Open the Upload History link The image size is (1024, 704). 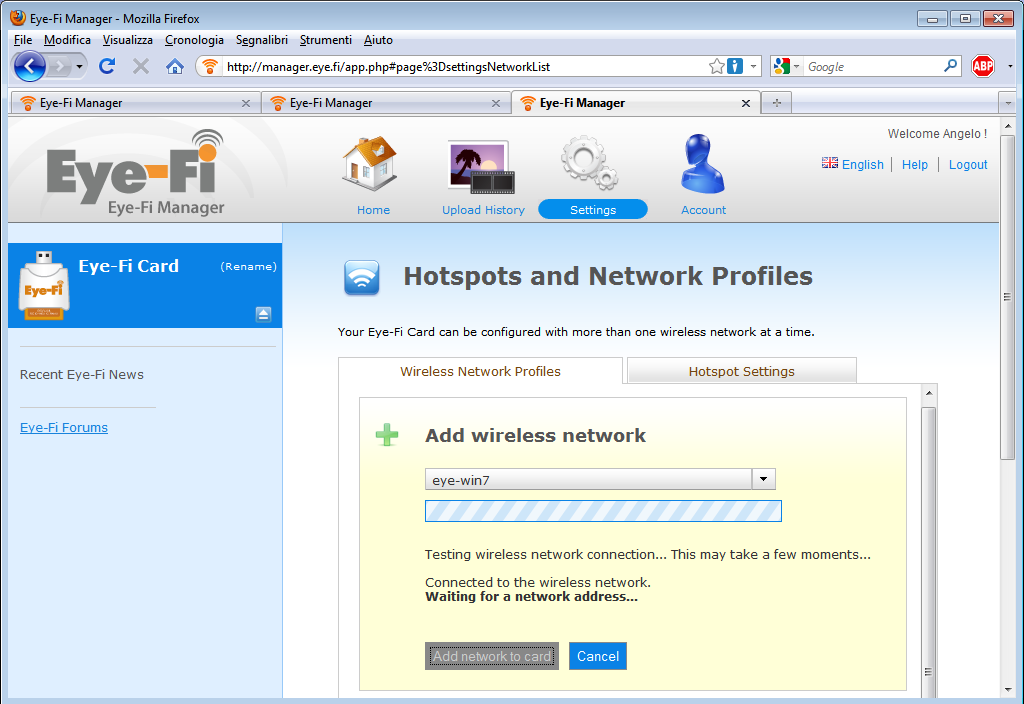pyautogui.click(x=483, y=210)
